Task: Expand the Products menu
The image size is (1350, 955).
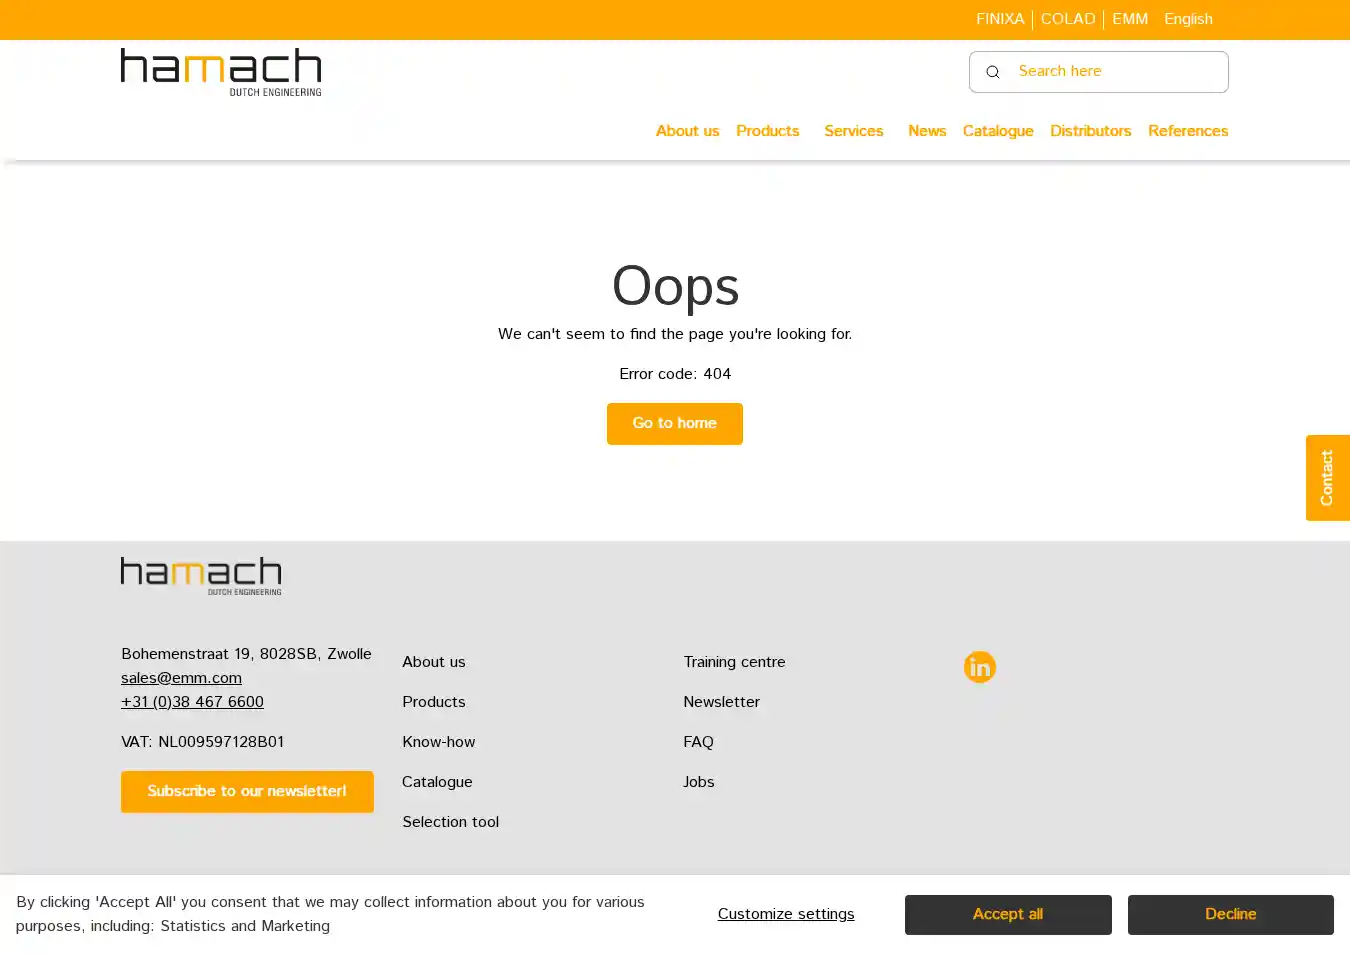Action: (767, 131)
